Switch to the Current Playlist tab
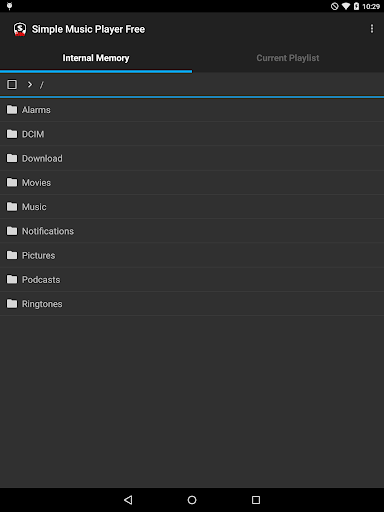The width and height of the screenshot is (384, 512). point(288,58)
